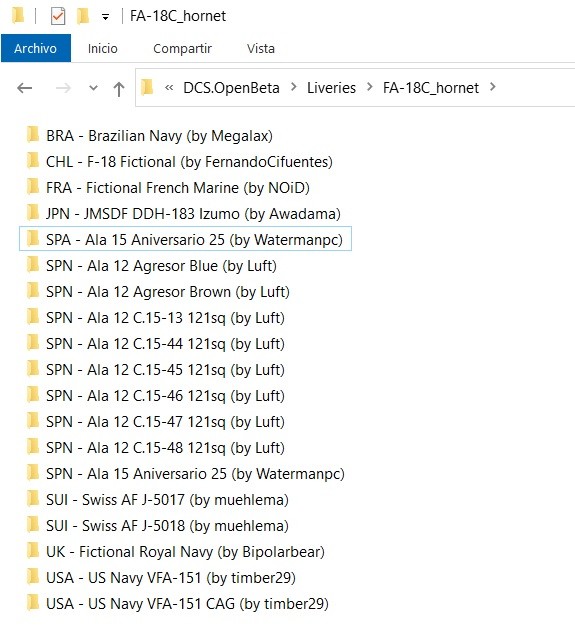Select the Swiss AF J-5018 folder icon

point(33,524)
